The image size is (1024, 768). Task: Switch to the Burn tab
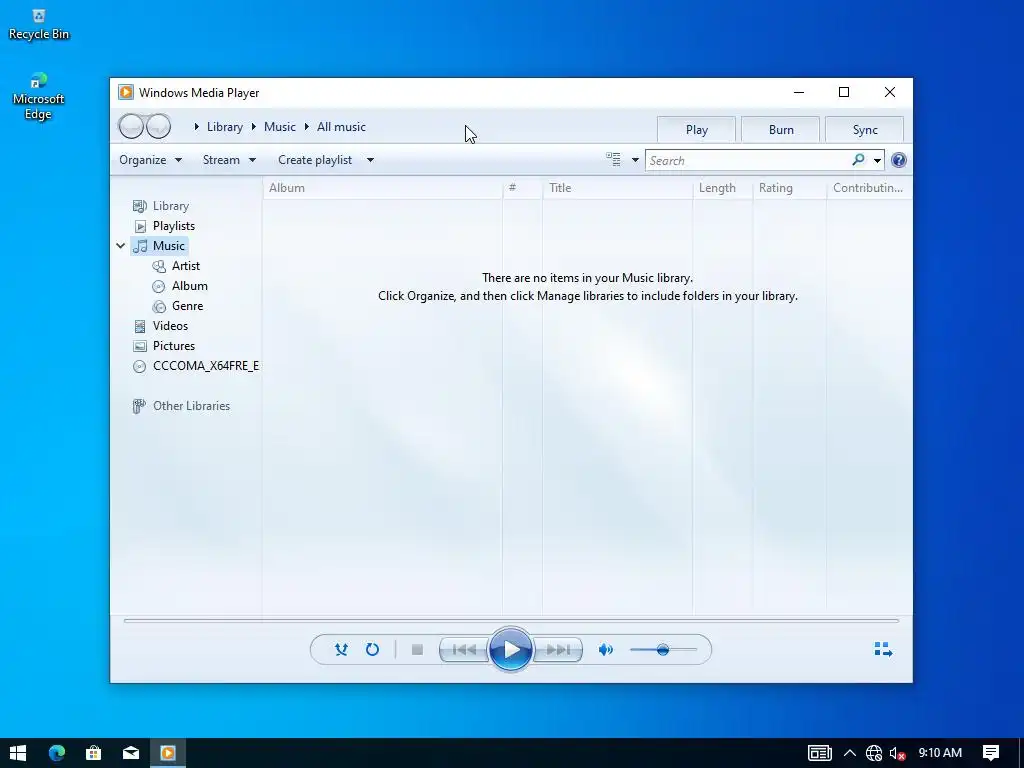click(780, 129)
